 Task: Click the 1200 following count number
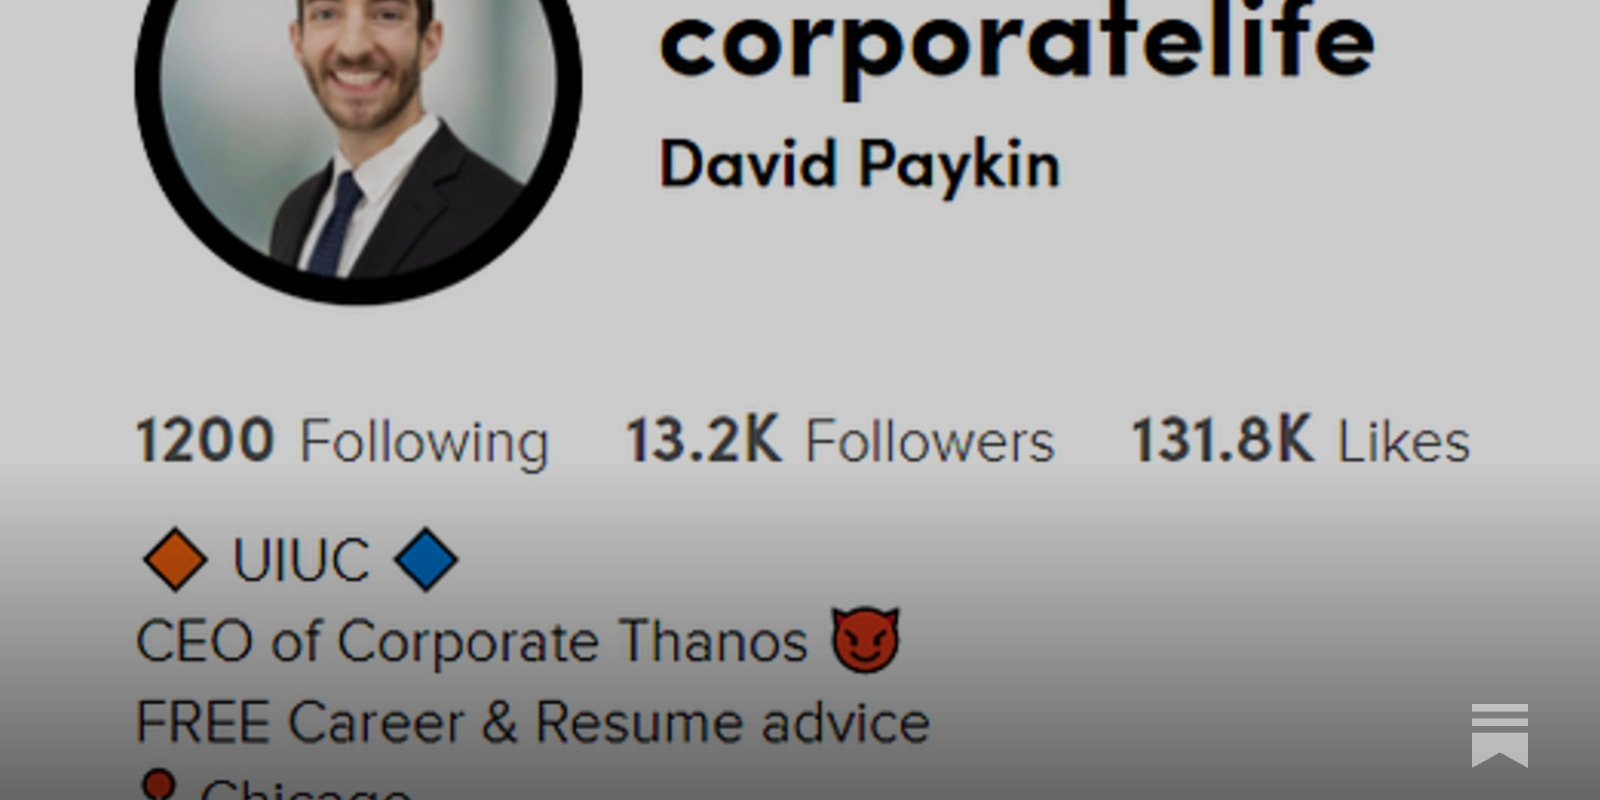[205, 440]
